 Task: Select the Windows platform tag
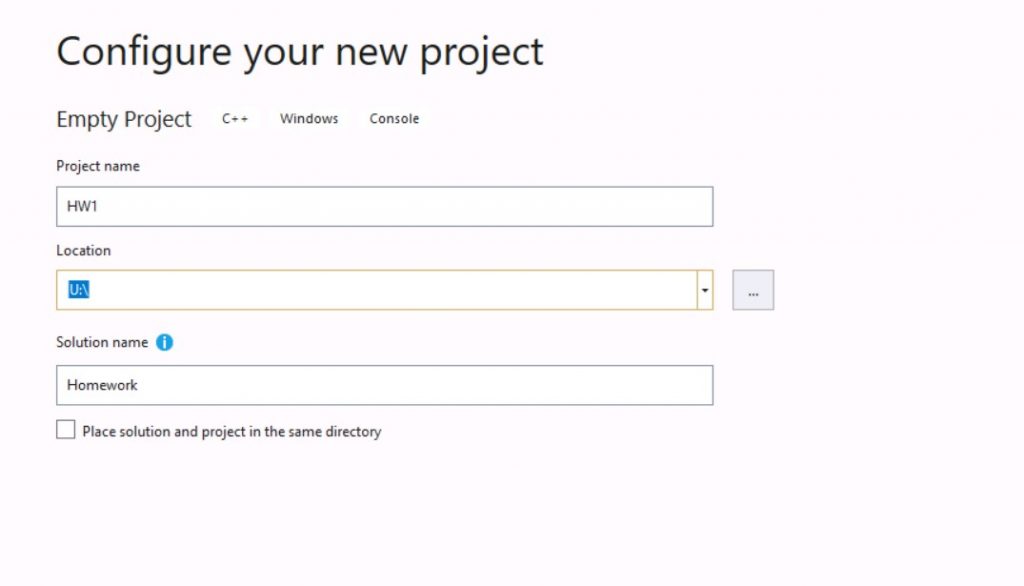click(309, 119)
